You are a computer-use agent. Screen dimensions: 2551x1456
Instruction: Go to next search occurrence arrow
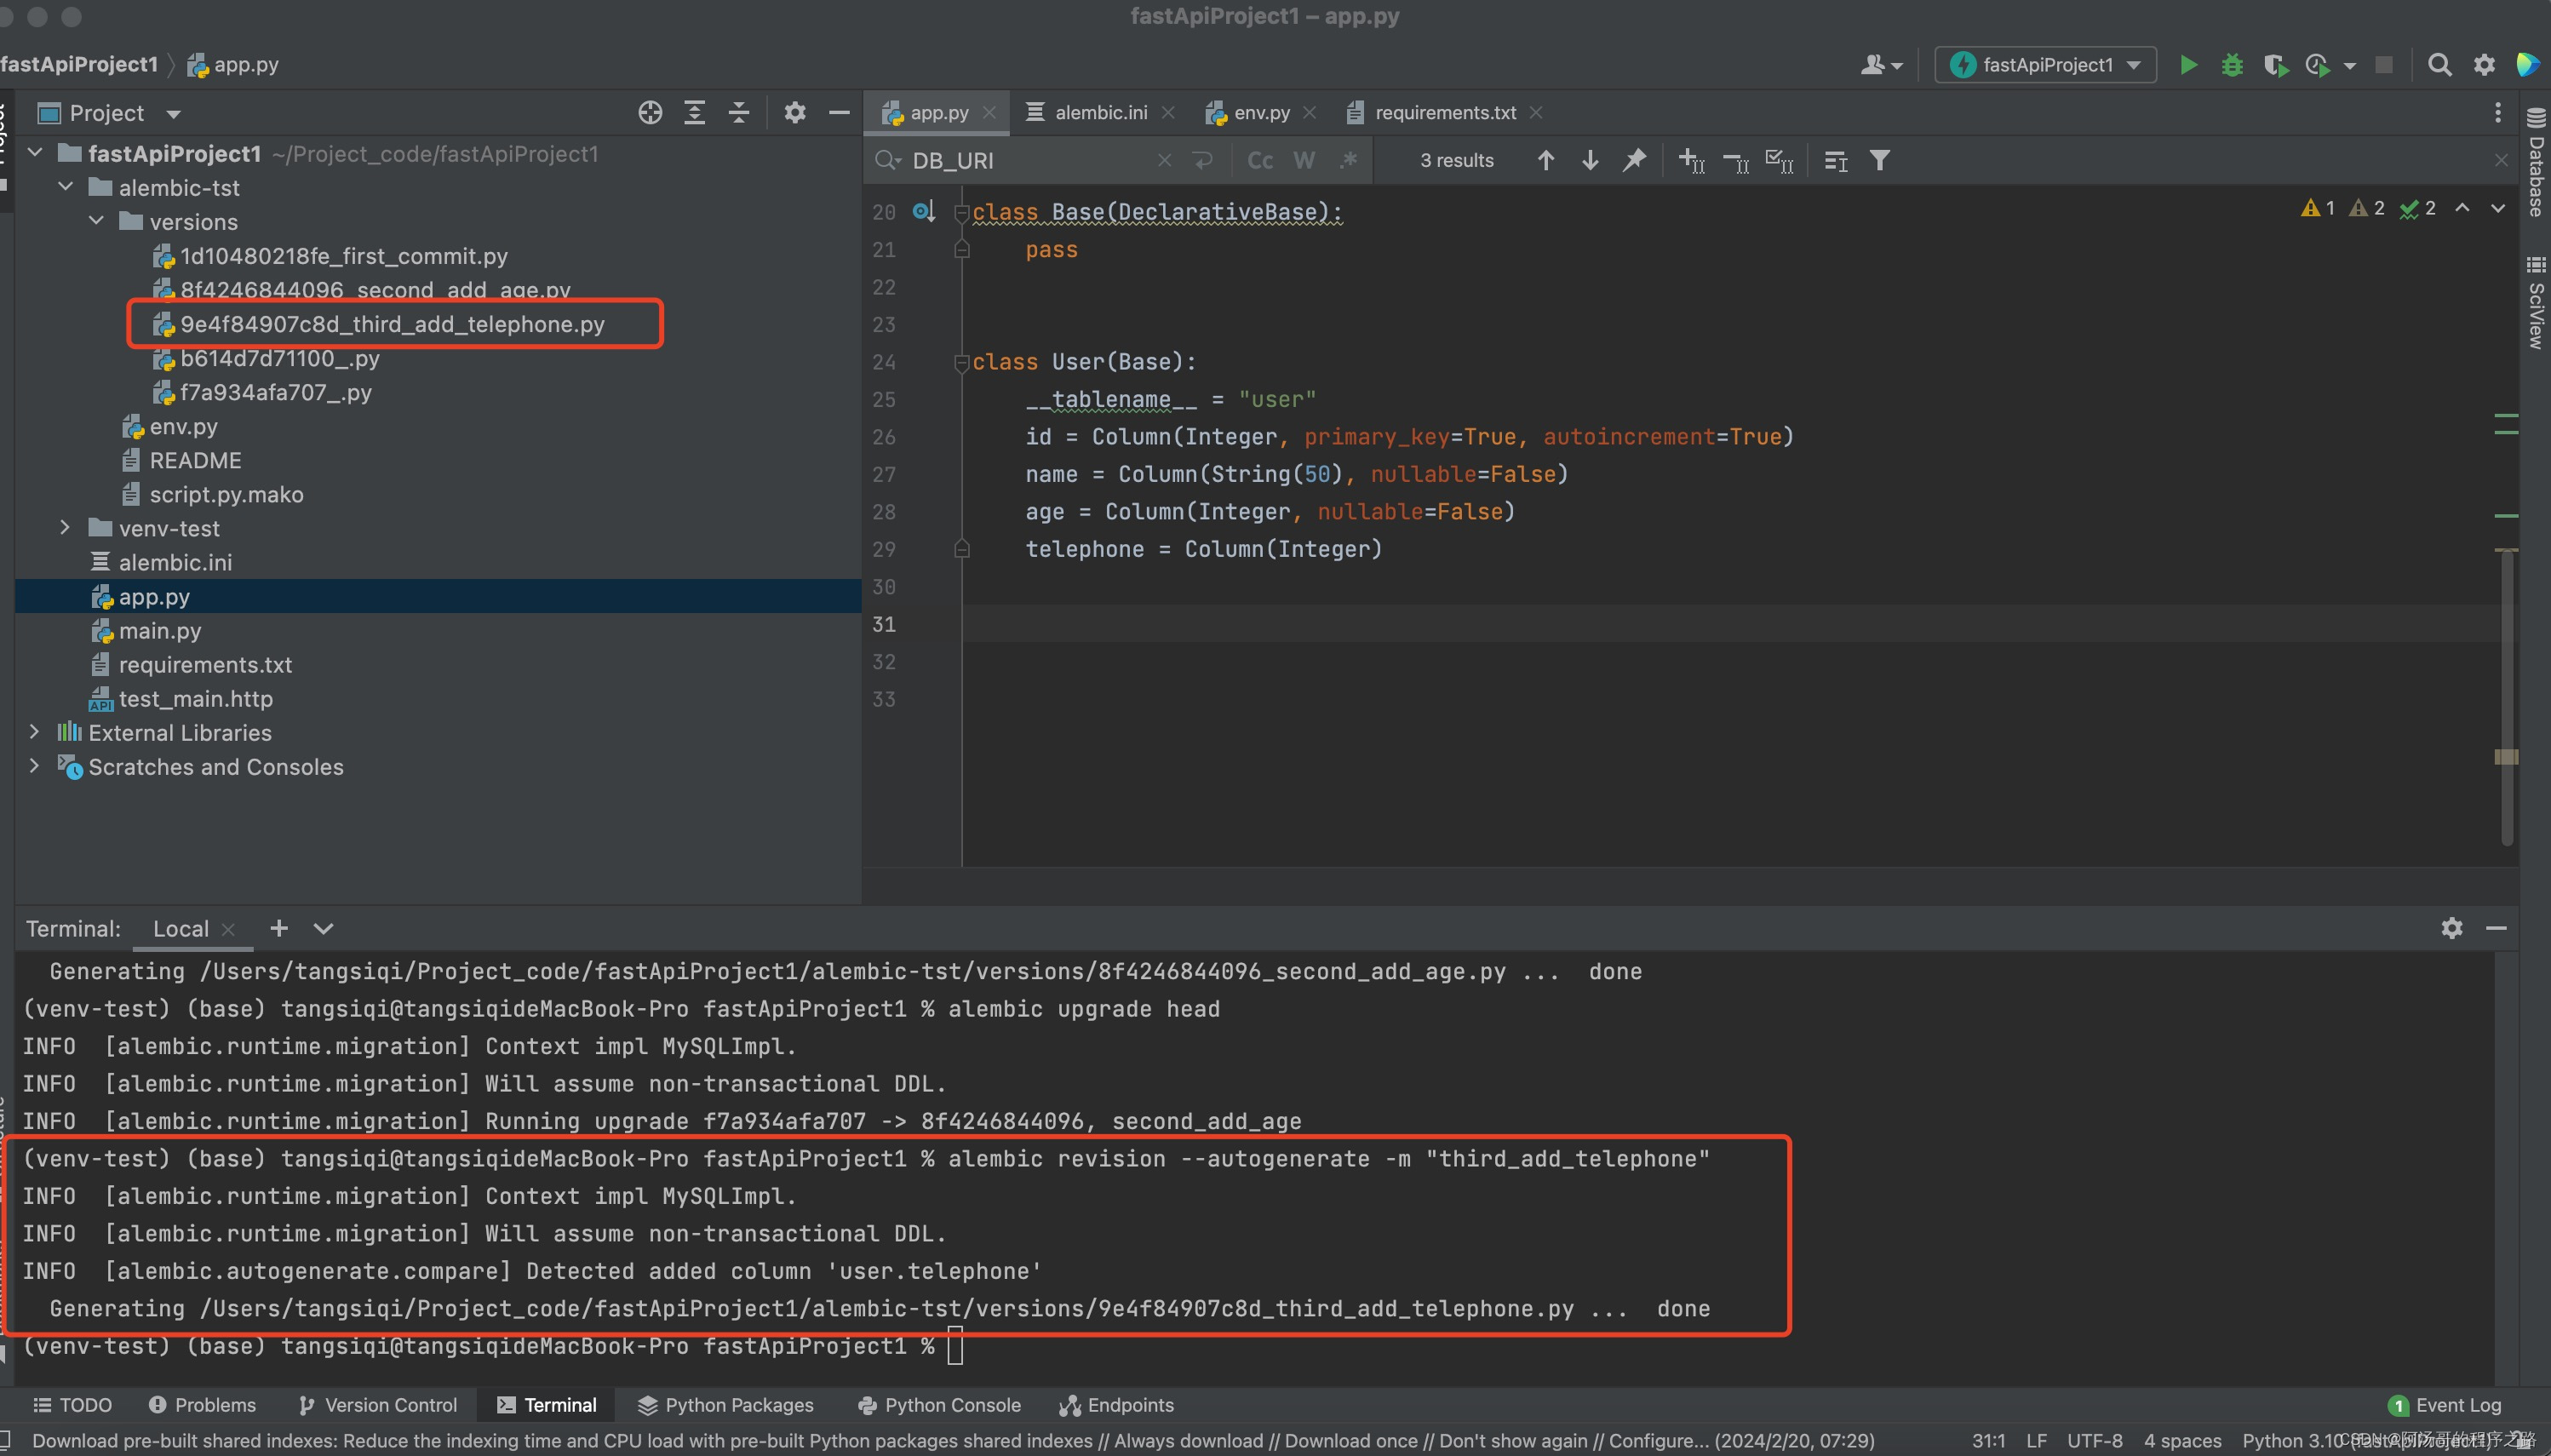[x=1590, y=160]
